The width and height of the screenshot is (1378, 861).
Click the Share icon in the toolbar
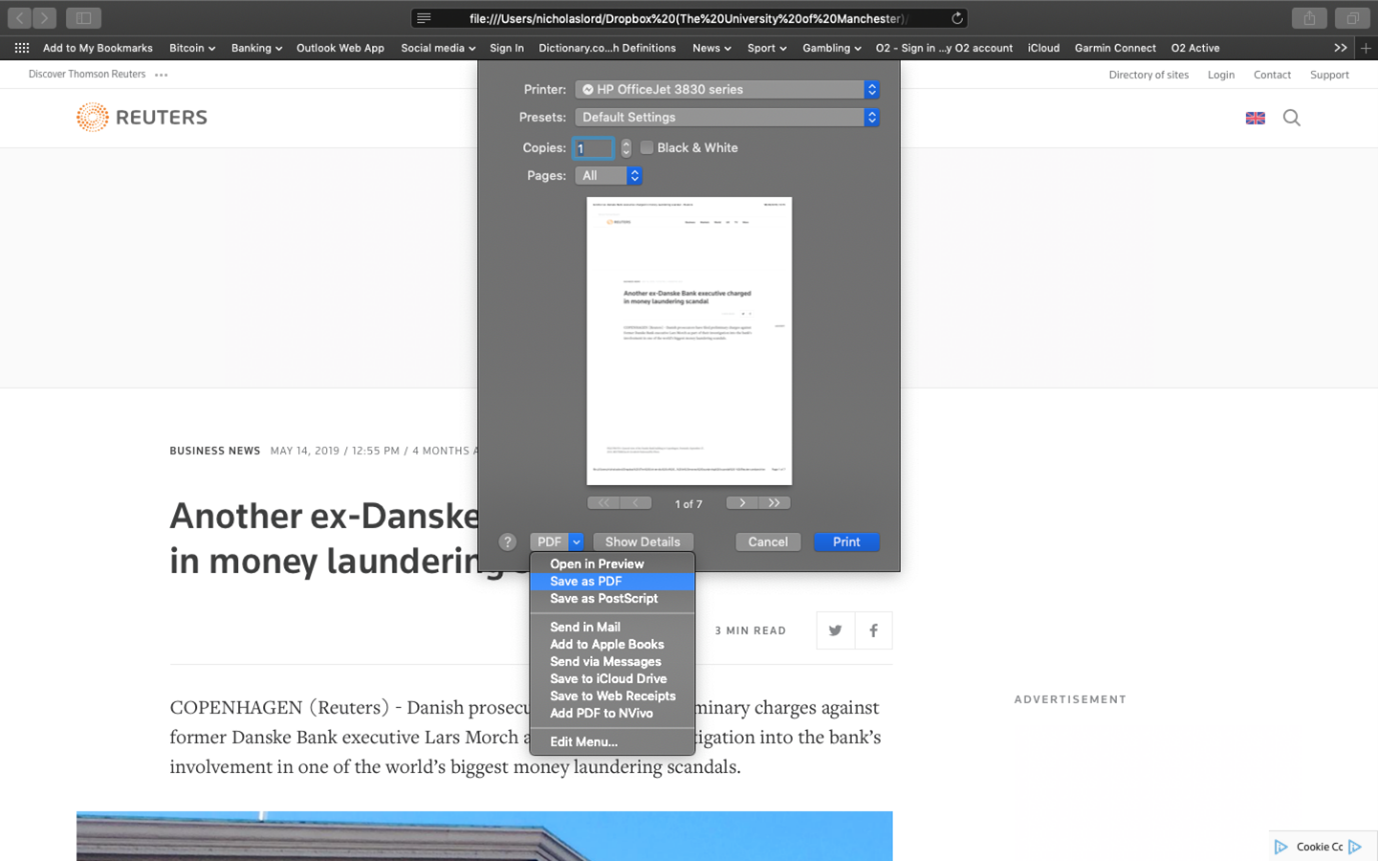click(1309, 18)
